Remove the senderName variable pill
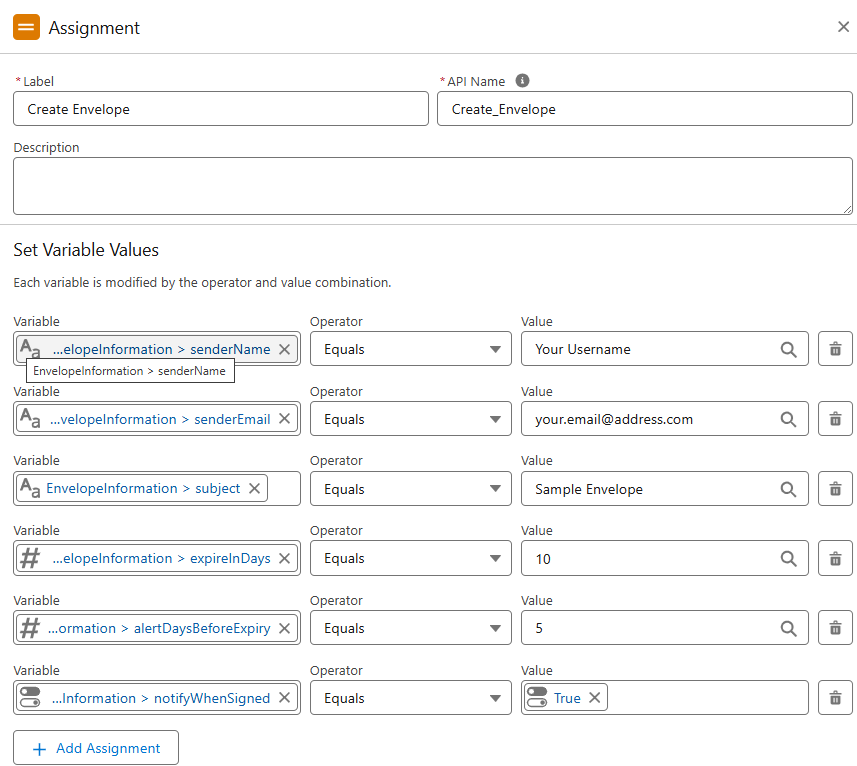This screenshot has height=766, width=857. point(284,349)
